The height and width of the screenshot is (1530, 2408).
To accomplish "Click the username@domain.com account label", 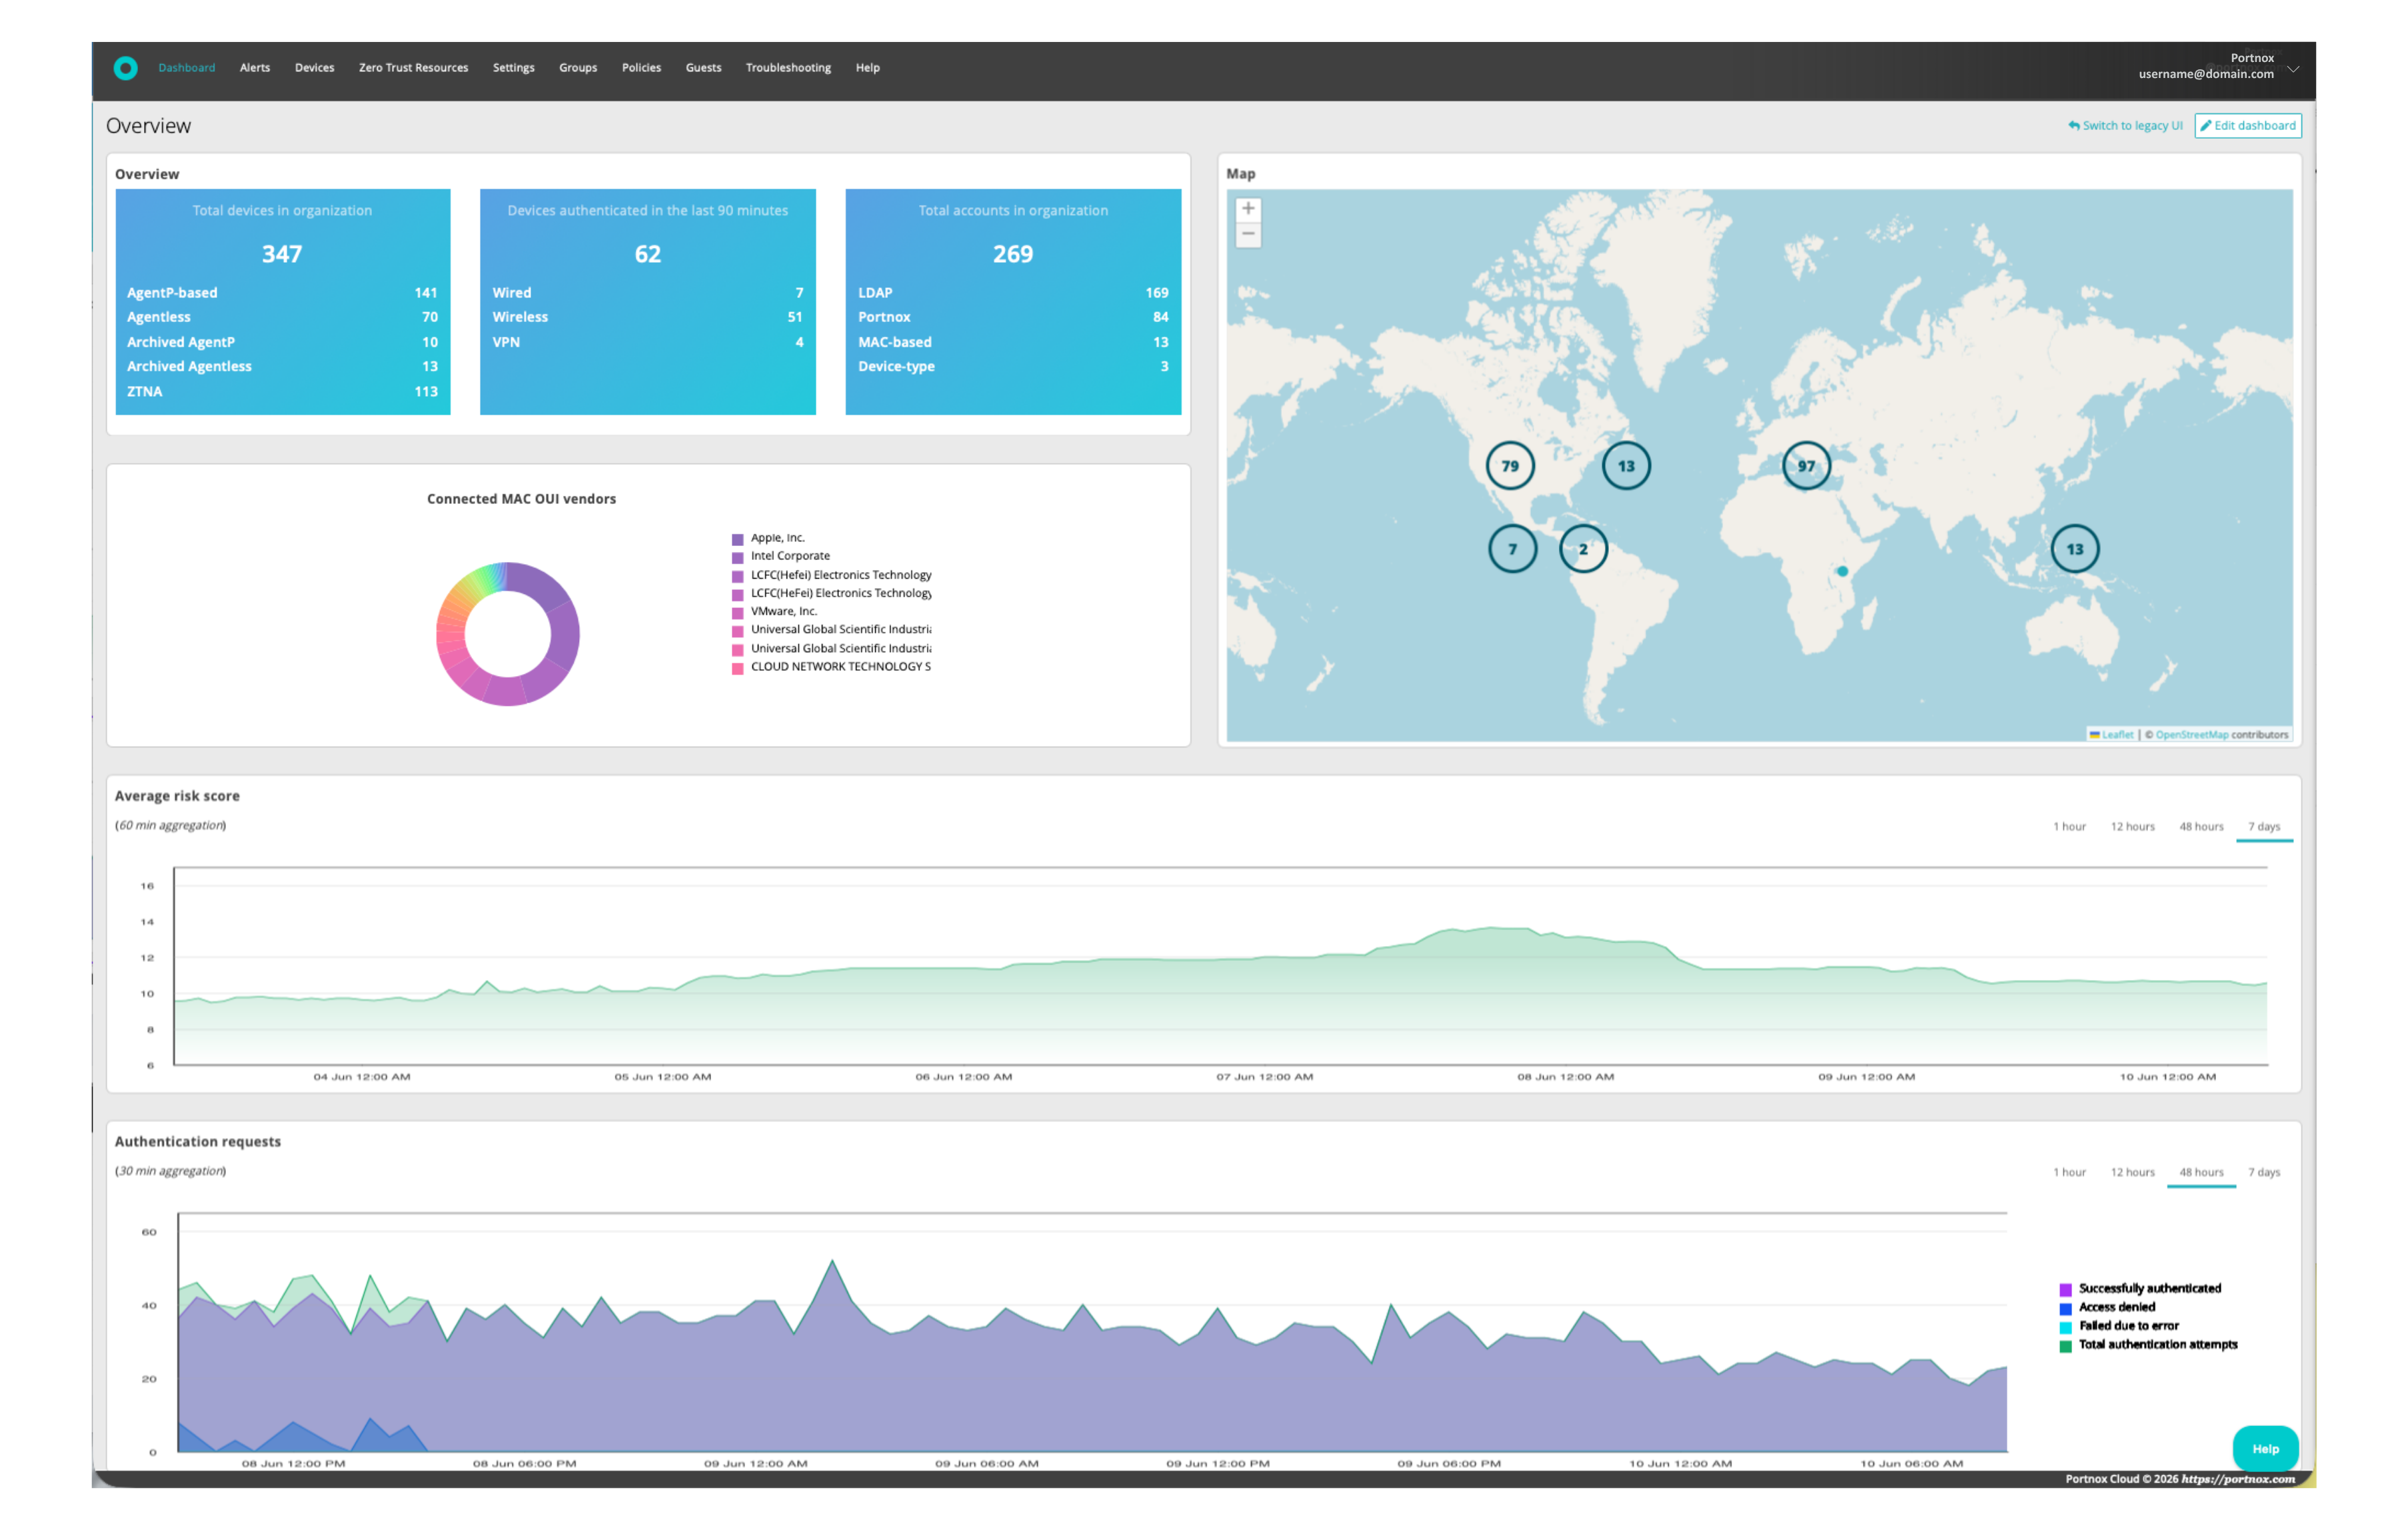I will point(2205,74).
